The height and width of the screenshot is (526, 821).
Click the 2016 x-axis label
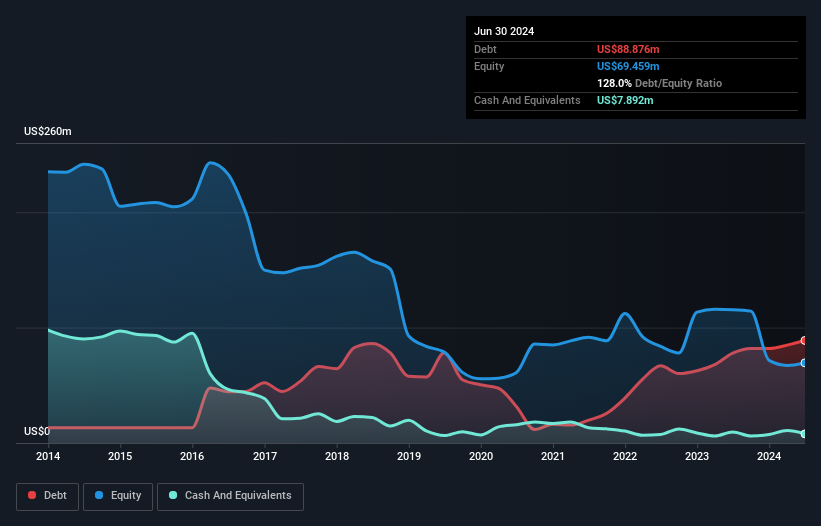(x=192, y=456)
